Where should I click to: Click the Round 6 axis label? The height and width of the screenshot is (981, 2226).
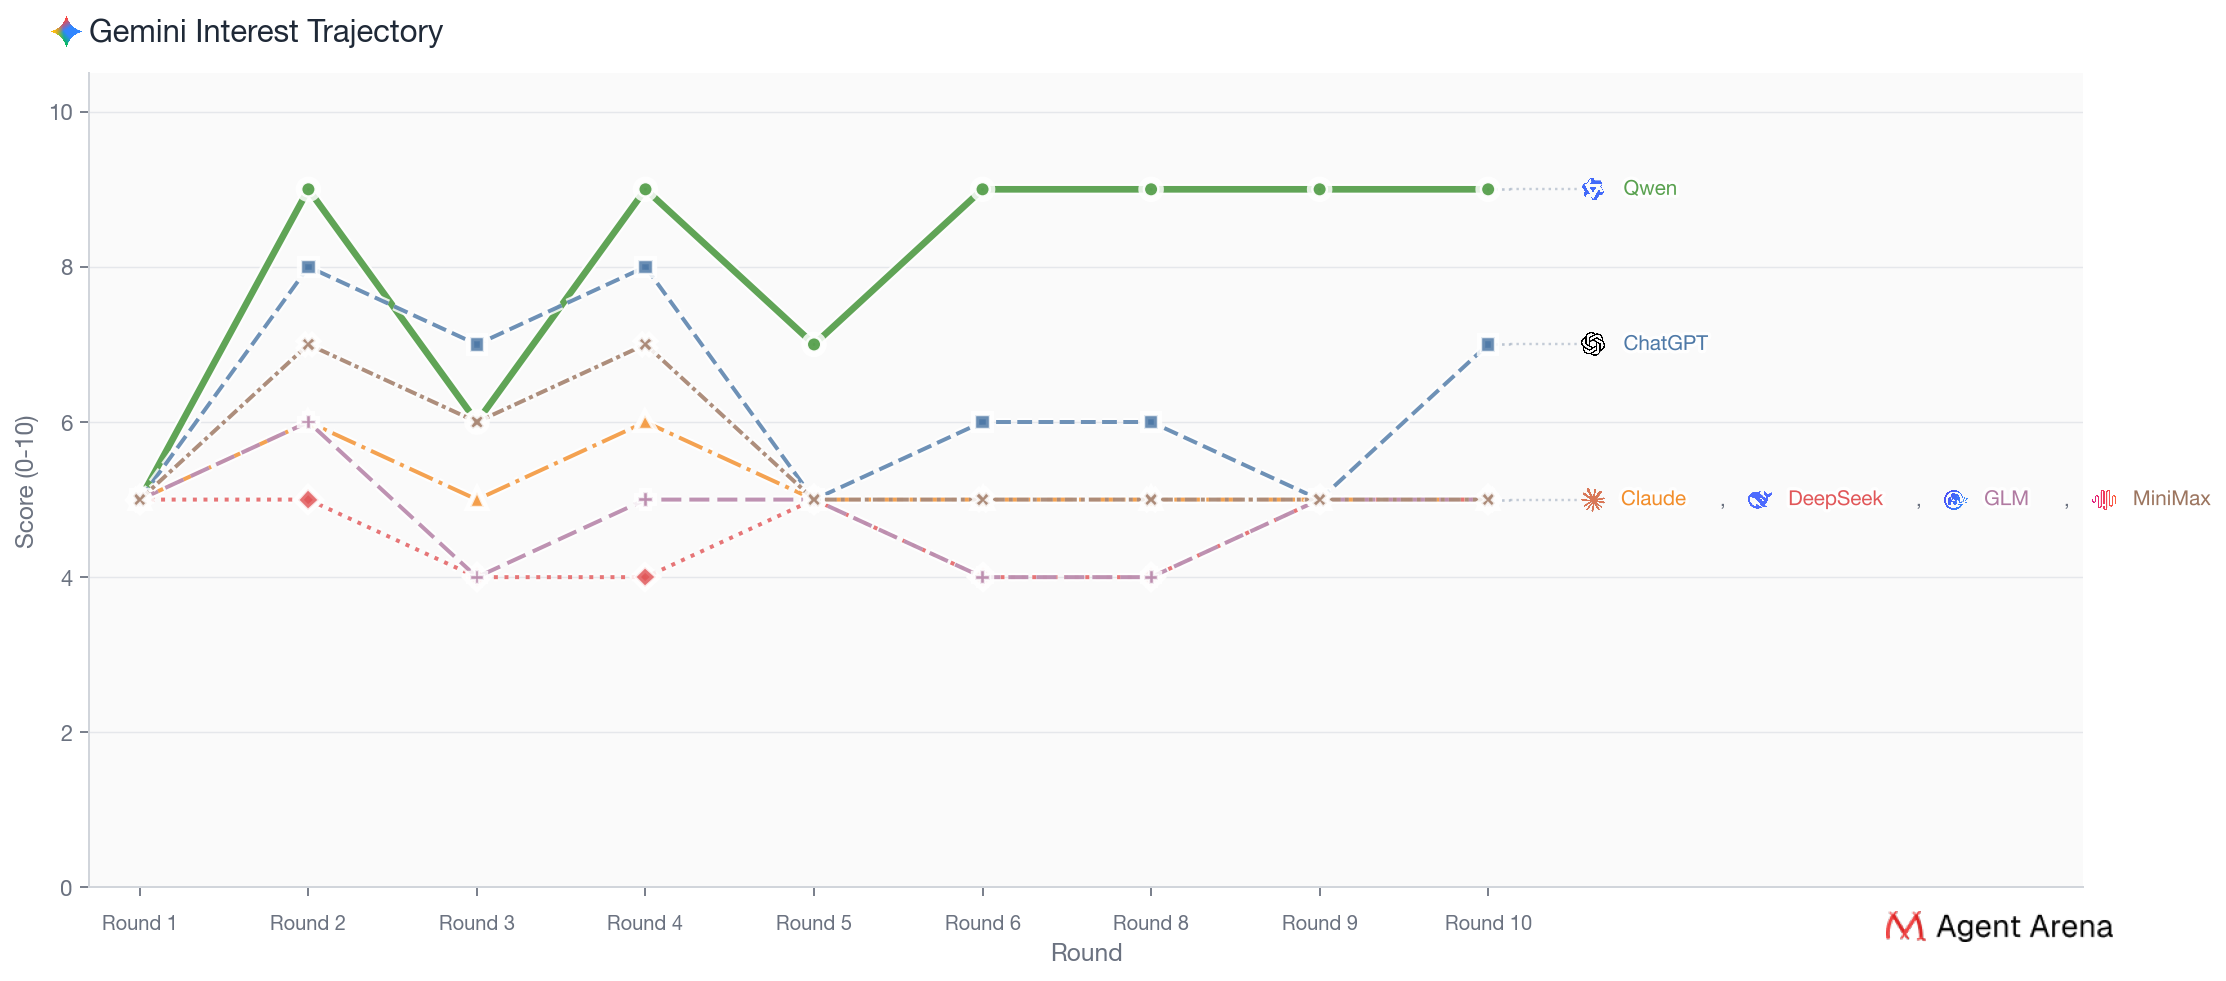pyautogui.click(x=982, y=923)
